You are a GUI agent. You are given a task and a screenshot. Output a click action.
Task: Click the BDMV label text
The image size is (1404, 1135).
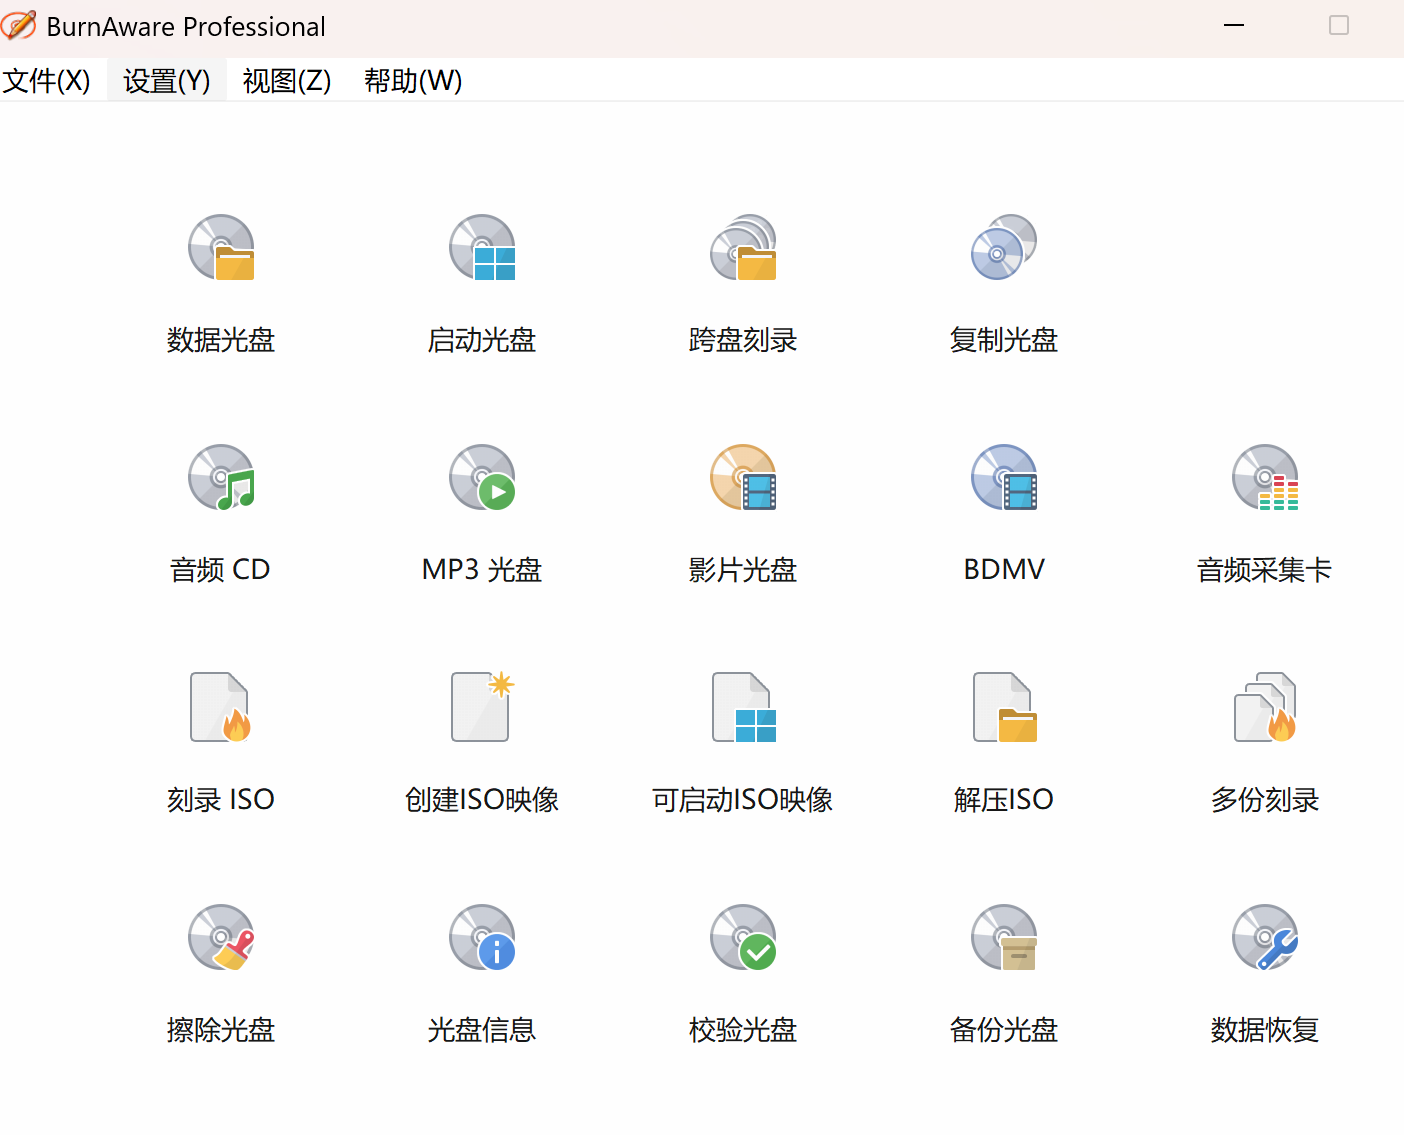[x=1004, y=570]
